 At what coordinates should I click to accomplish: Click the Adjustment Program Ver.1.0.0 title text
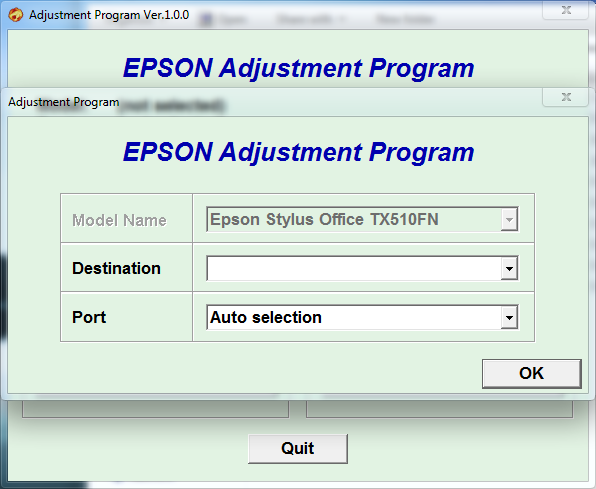(109, 15)
